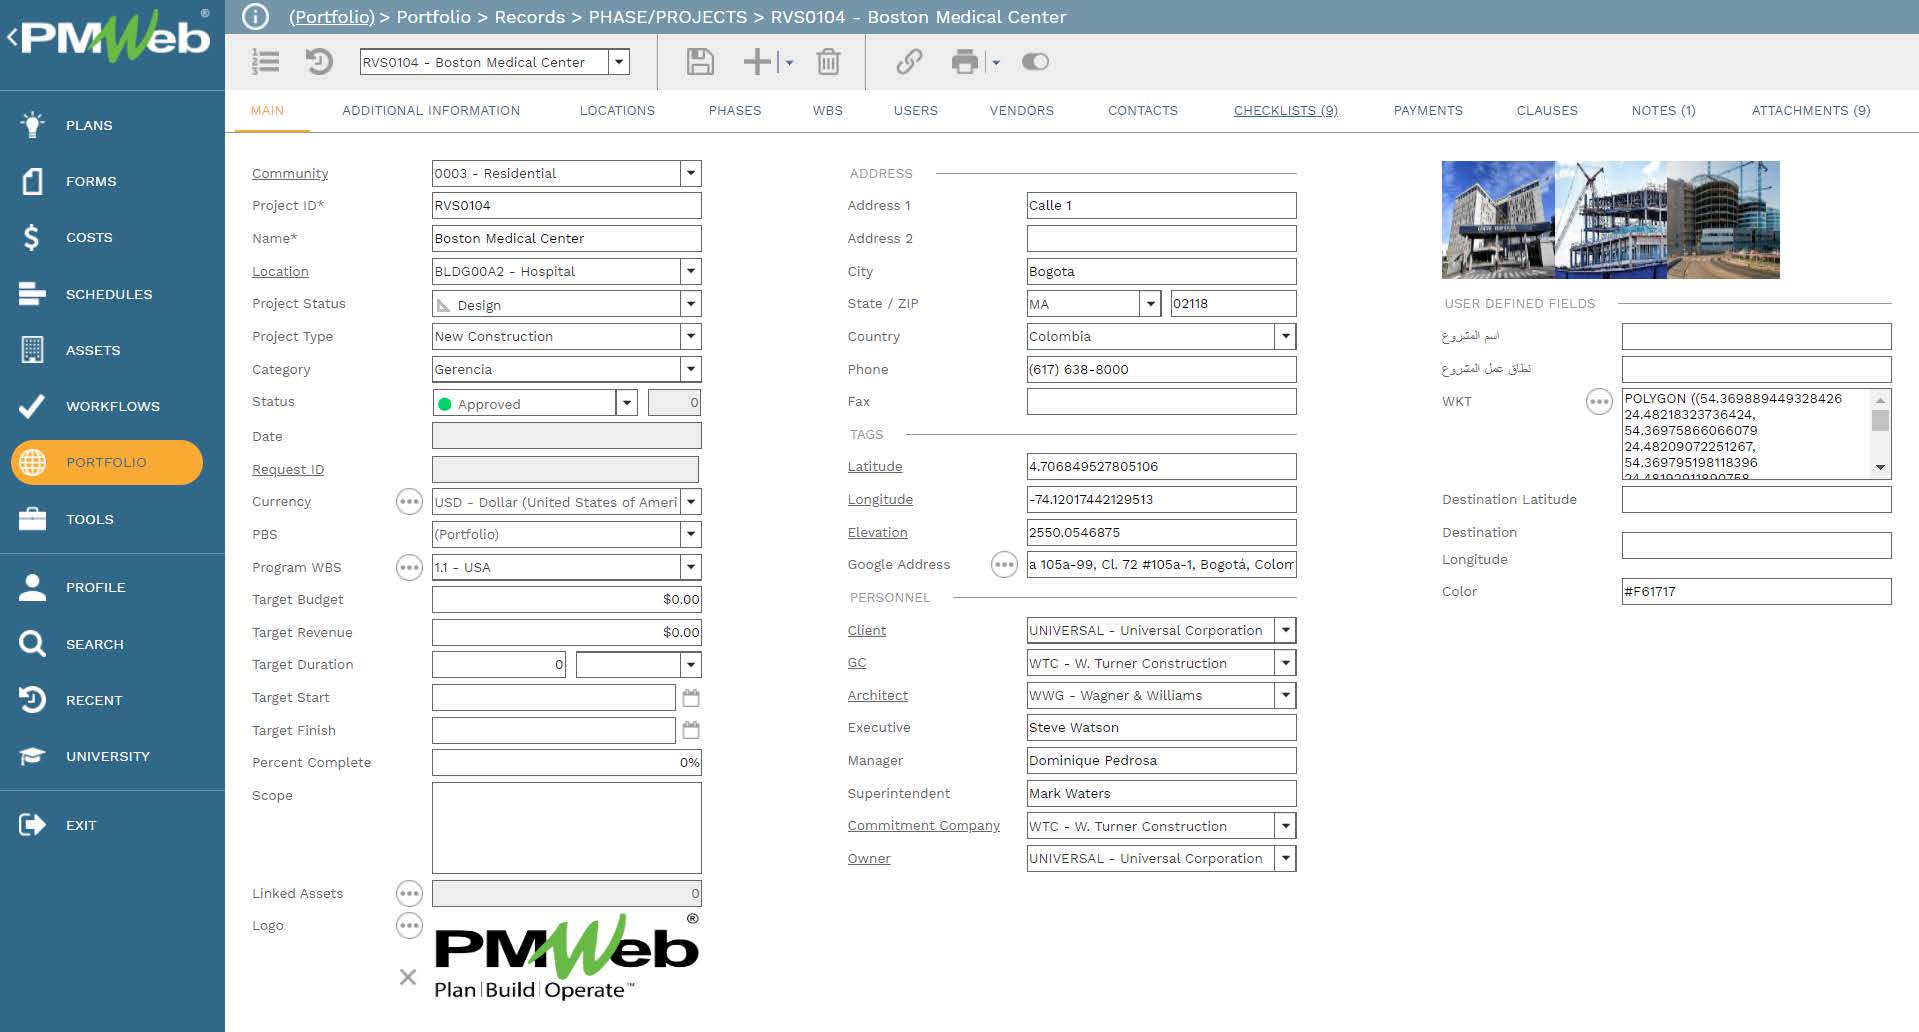The image size is (1919, 1032).
Task: Click the Owner link label
Action: 869,858
